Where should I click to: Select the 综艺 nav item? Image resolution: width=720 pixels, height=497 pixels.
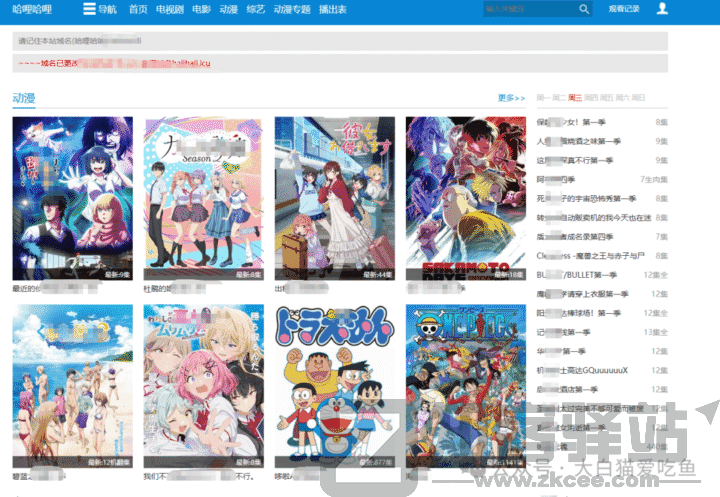256,9
